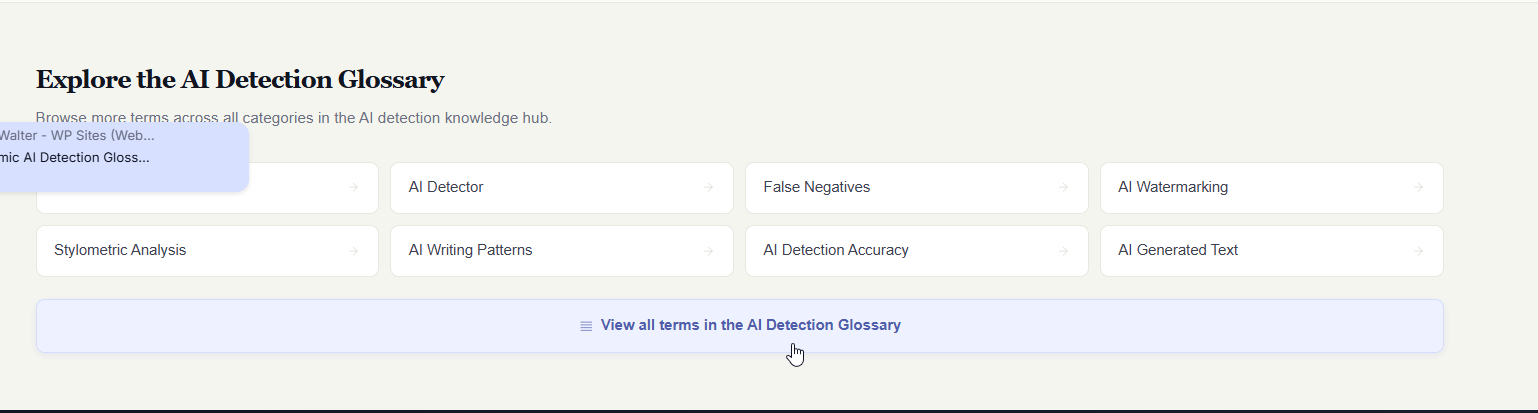Click the arrow on AI Generated Text card

coord(1418,251)
